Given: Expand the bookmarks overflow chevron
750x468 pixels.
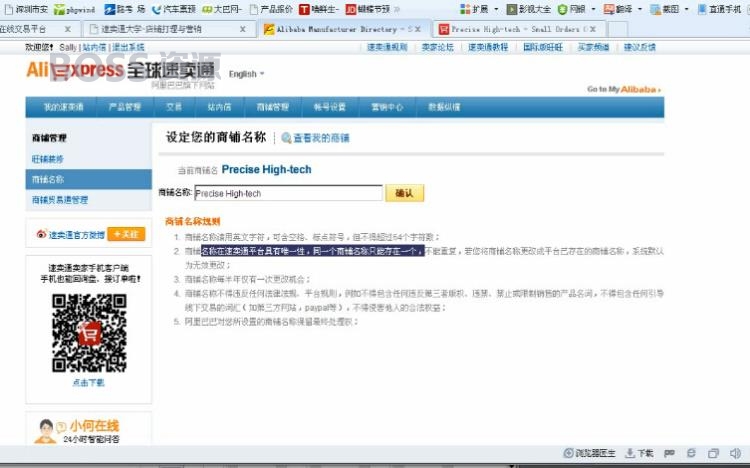Looking at the screenshot, I should pyautogui.click(x=397, y=9).
